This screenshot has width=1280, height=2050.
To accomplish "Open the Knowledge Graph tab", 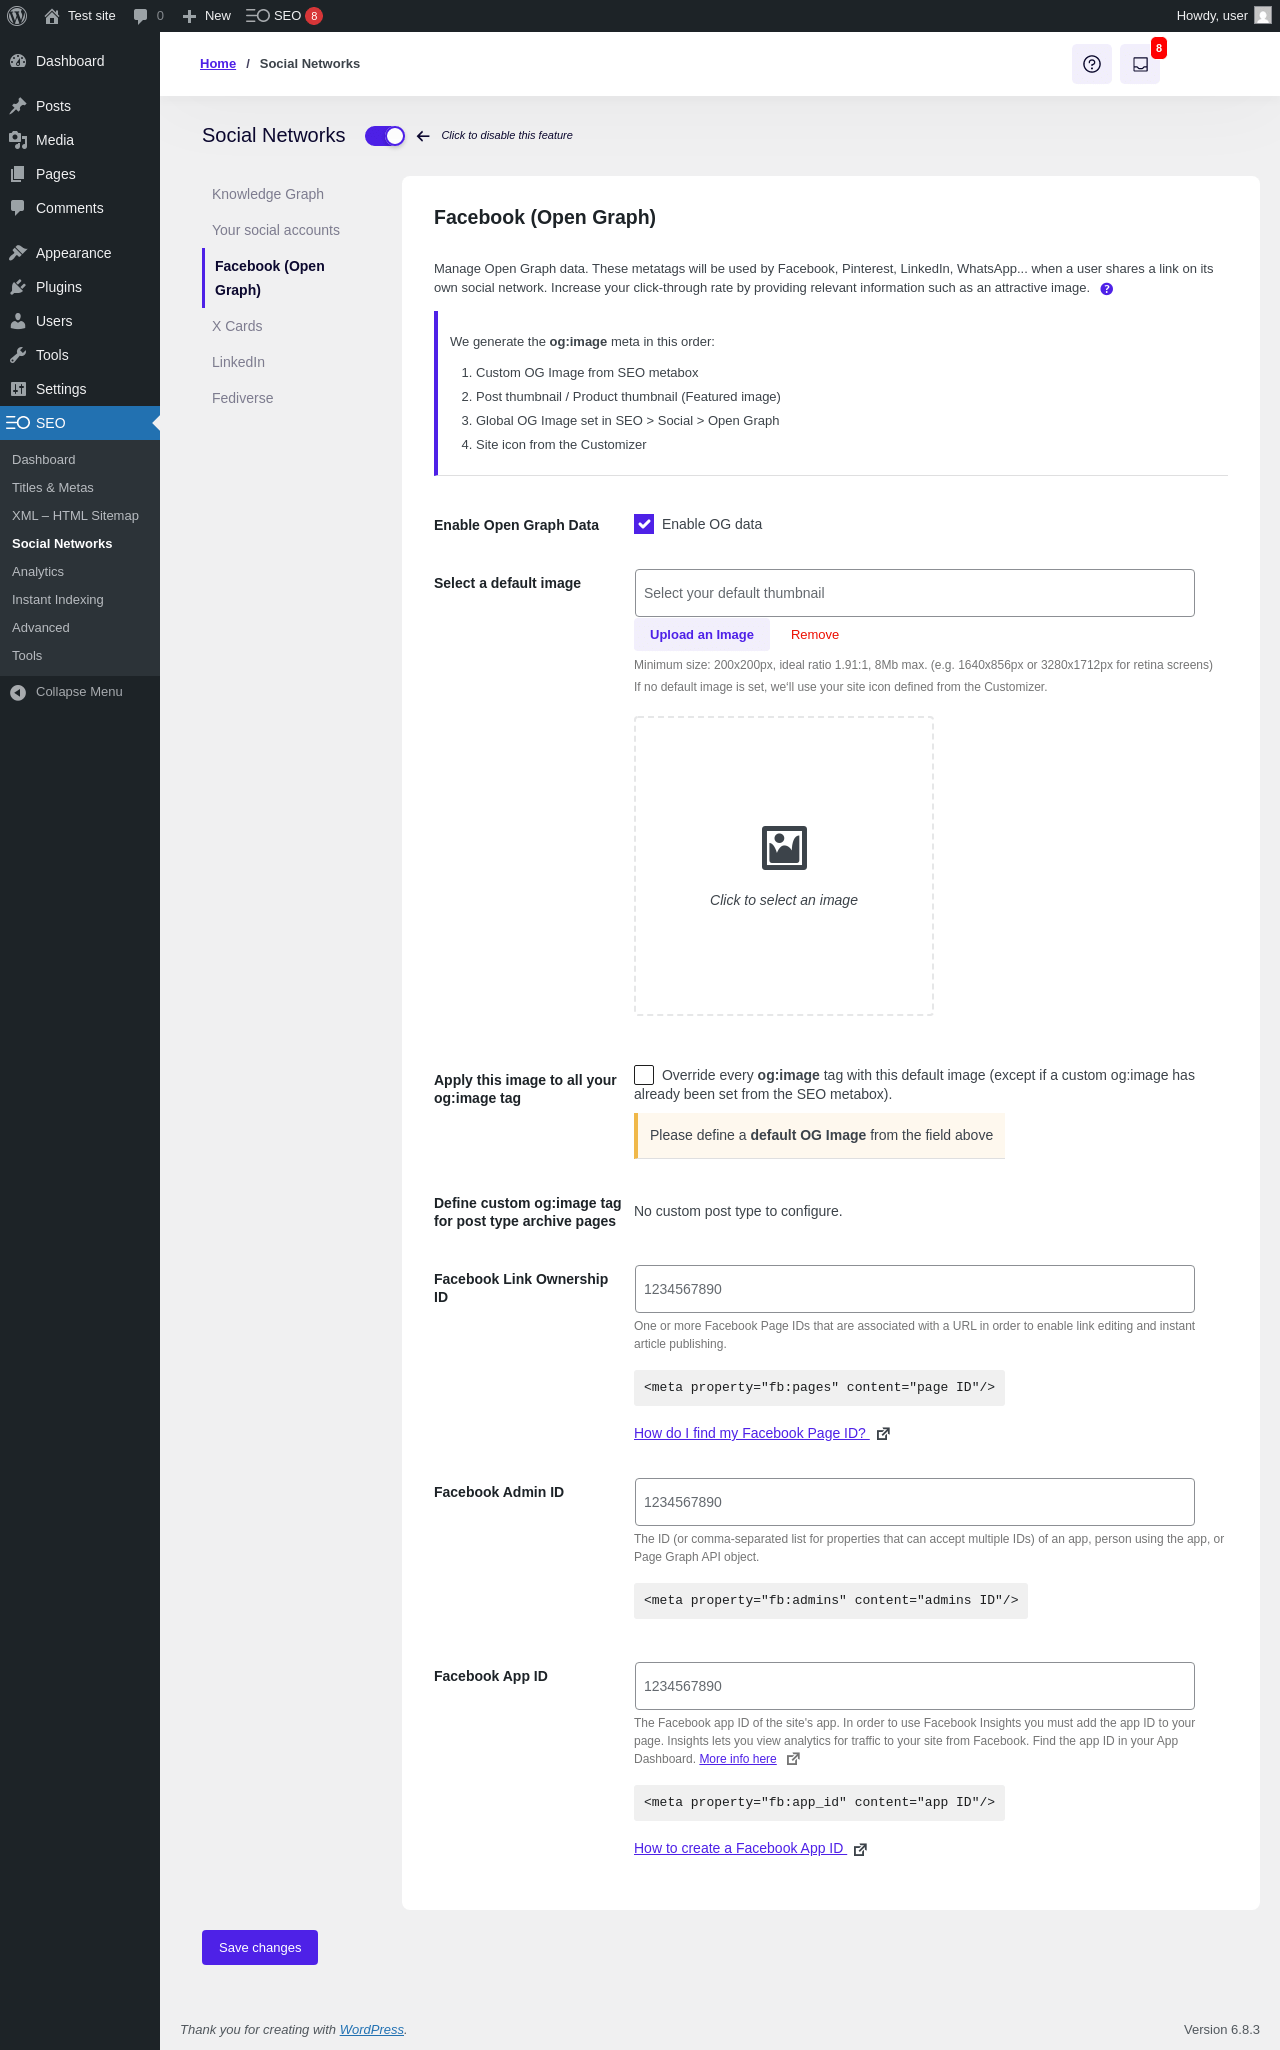I will tap(268, 194).
